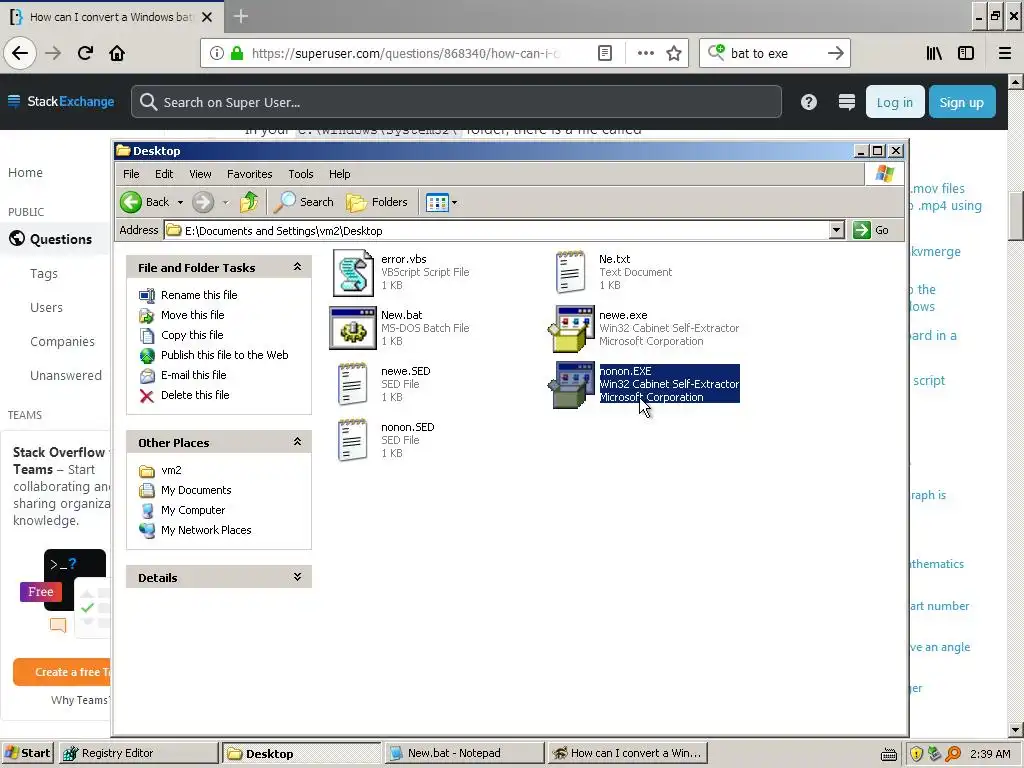Click Rename this file task link

[x=199, y=295]
